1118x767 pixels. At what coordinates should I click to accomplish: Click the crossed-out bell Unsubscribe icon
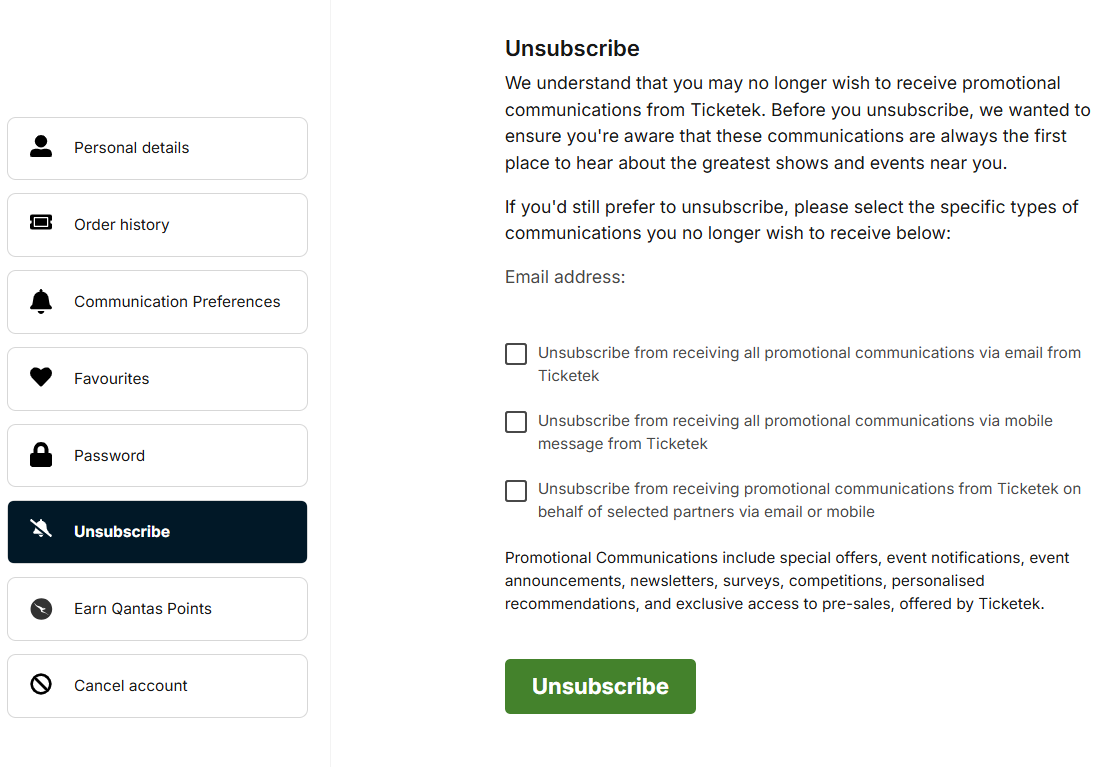coord(41,531)
